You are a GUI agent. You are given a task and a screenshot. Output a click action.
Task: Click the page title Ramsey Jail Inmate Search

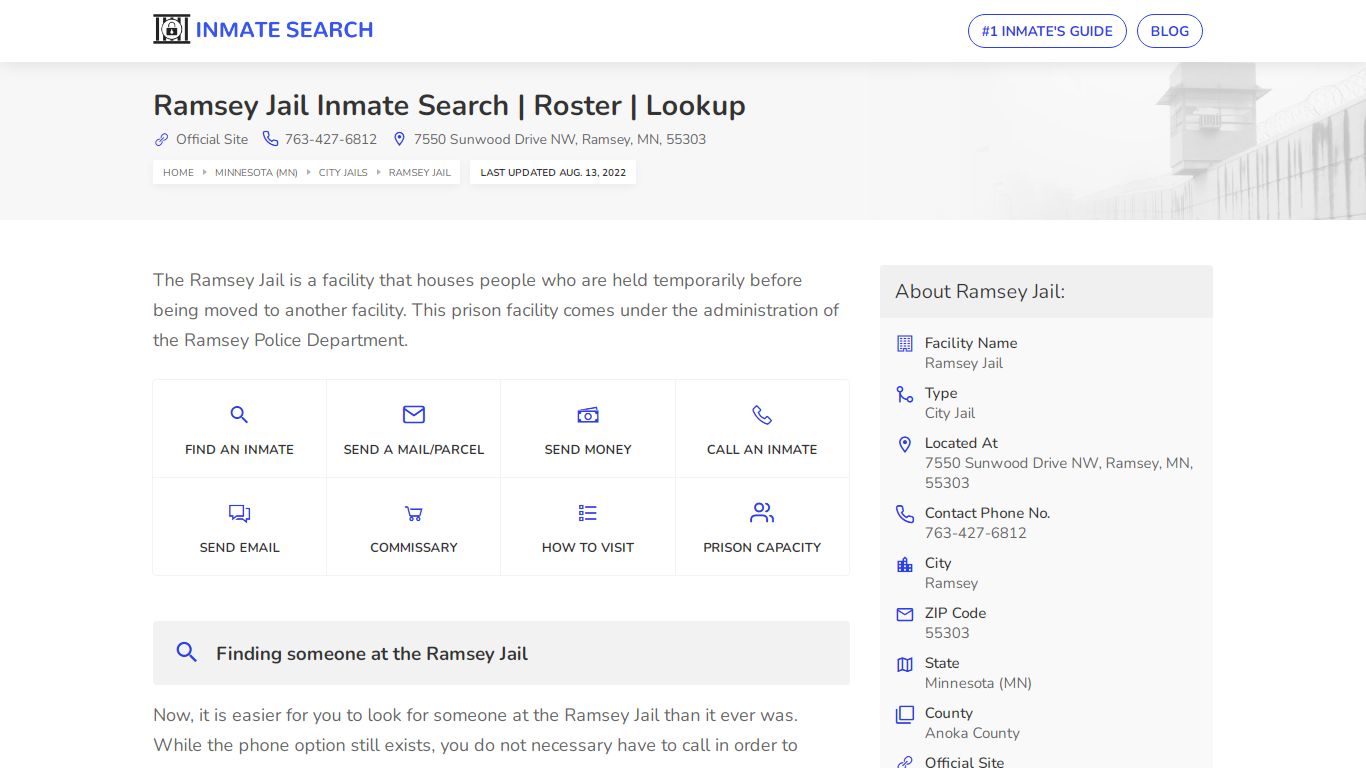(449, 105)
